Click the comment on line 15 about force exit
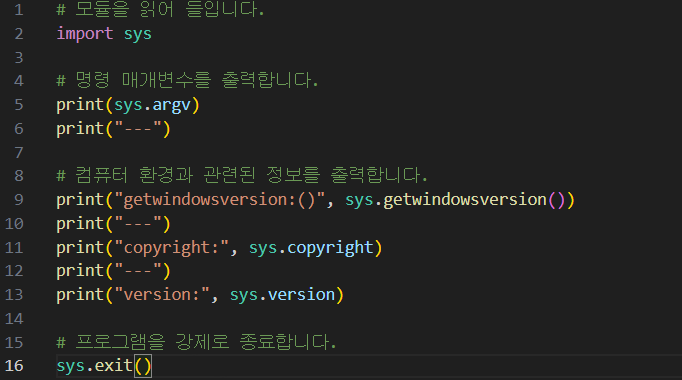The width and height of the screenshot is (682, 380). (197, 342)
